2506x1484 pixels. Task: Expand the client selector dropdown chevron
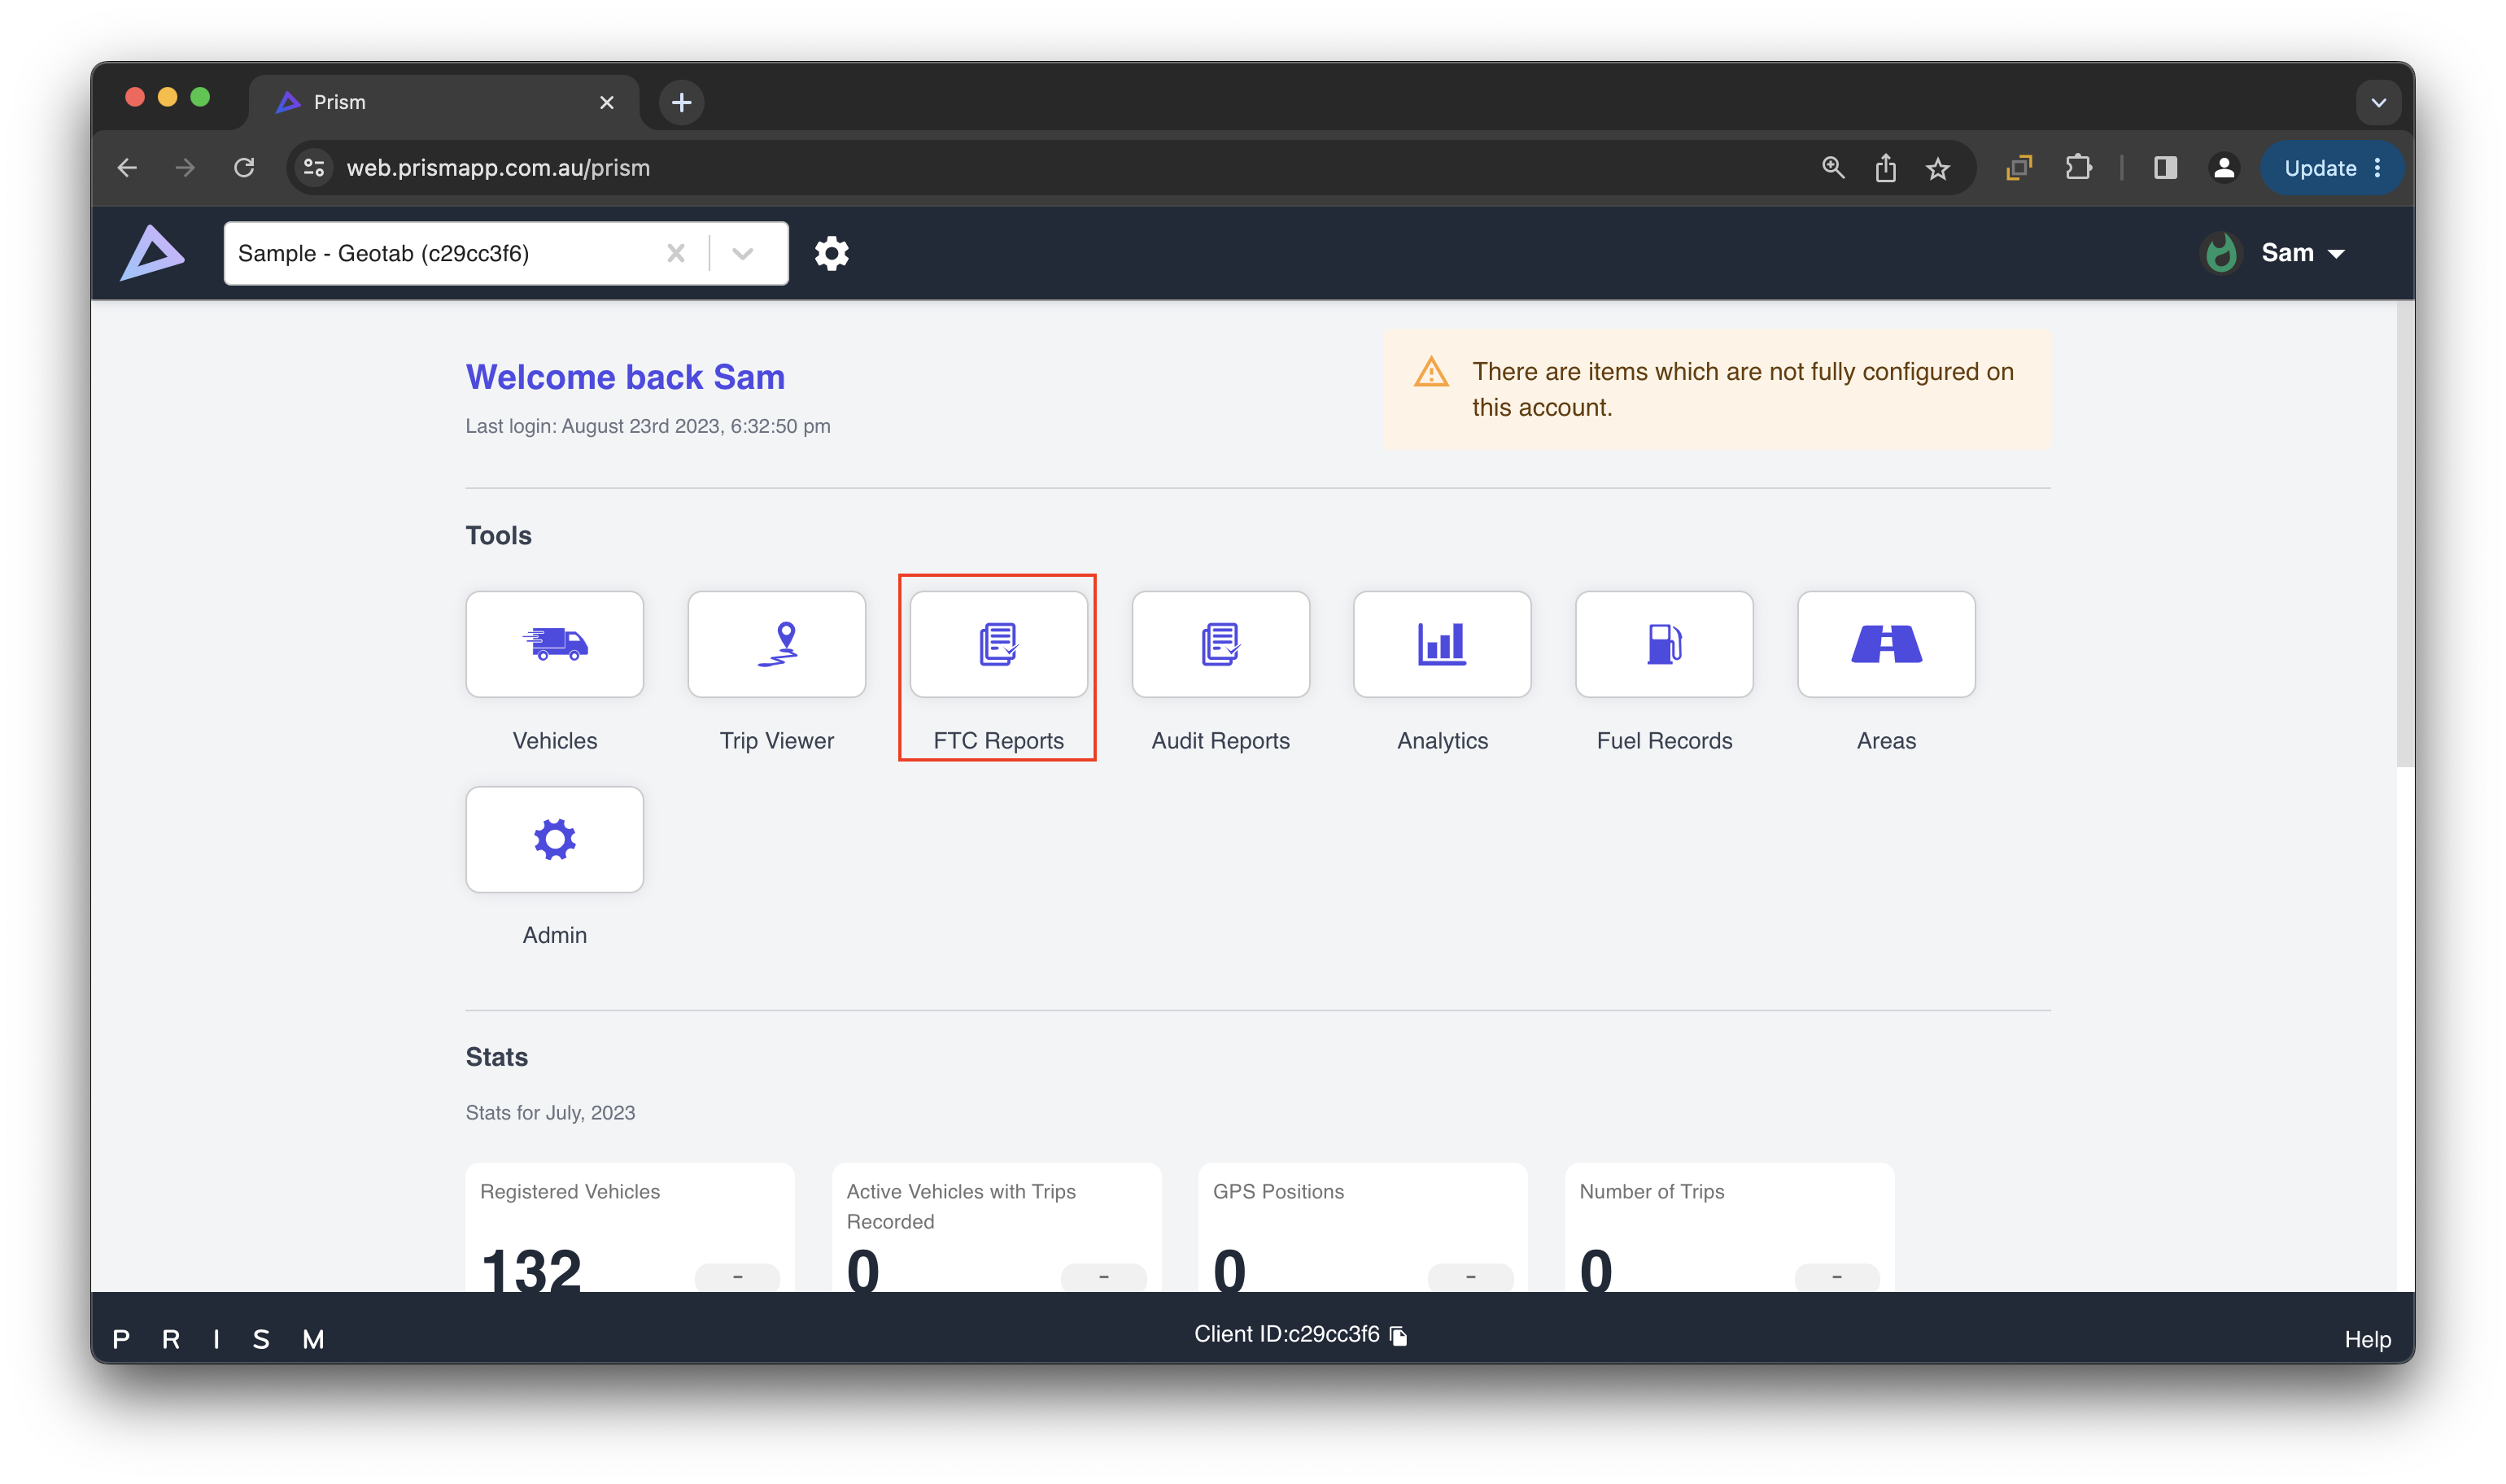(x=742, y=254)
